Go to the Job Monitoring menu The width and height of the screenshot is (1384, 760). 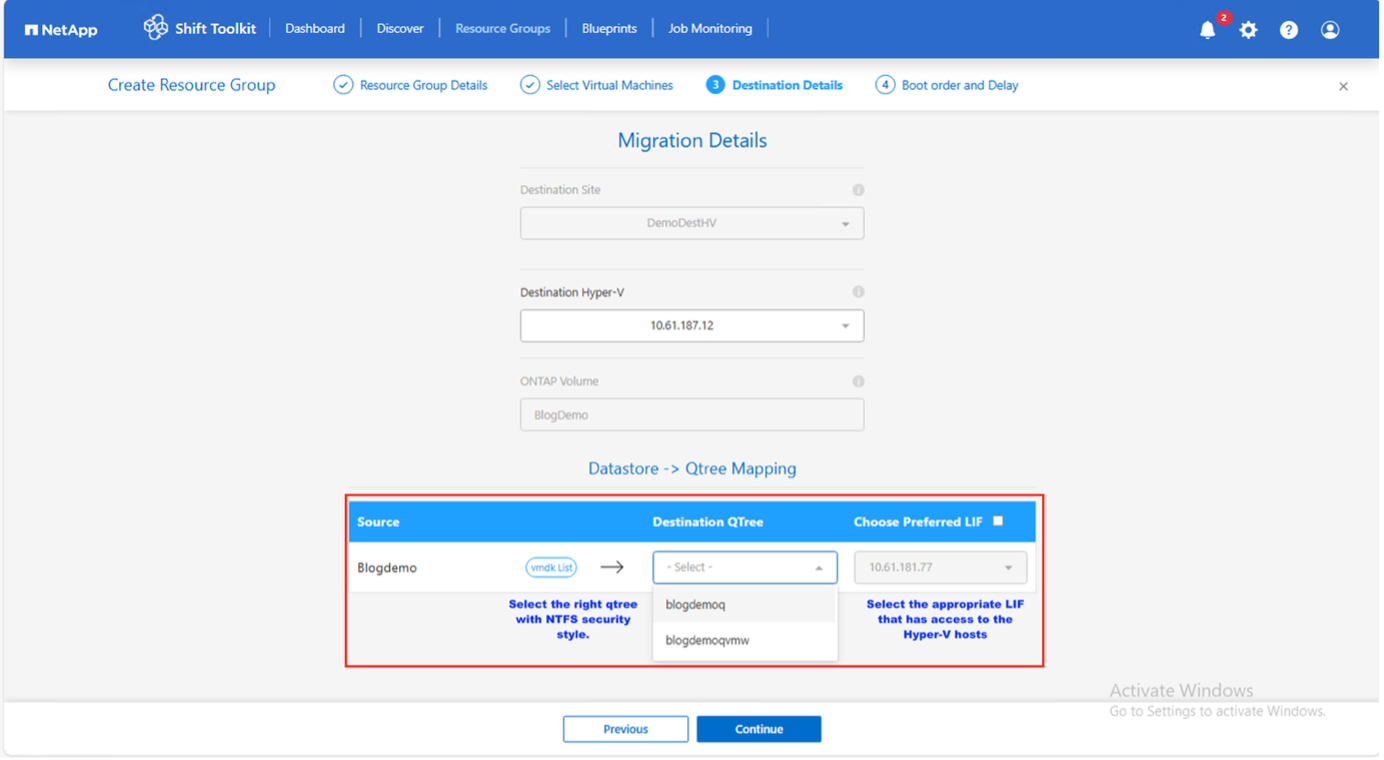710,28
